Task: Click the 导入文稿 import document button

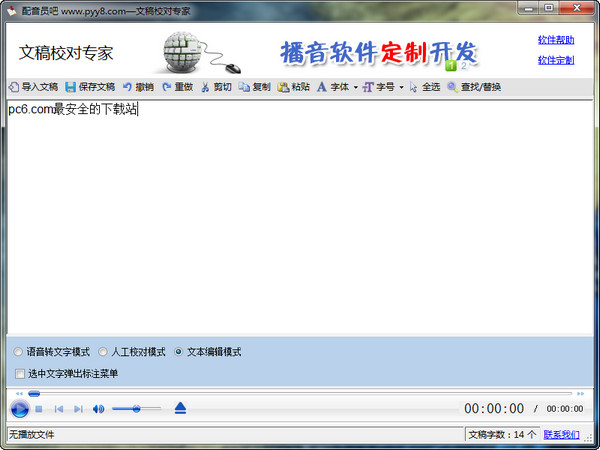Action: tap(33, 87)
